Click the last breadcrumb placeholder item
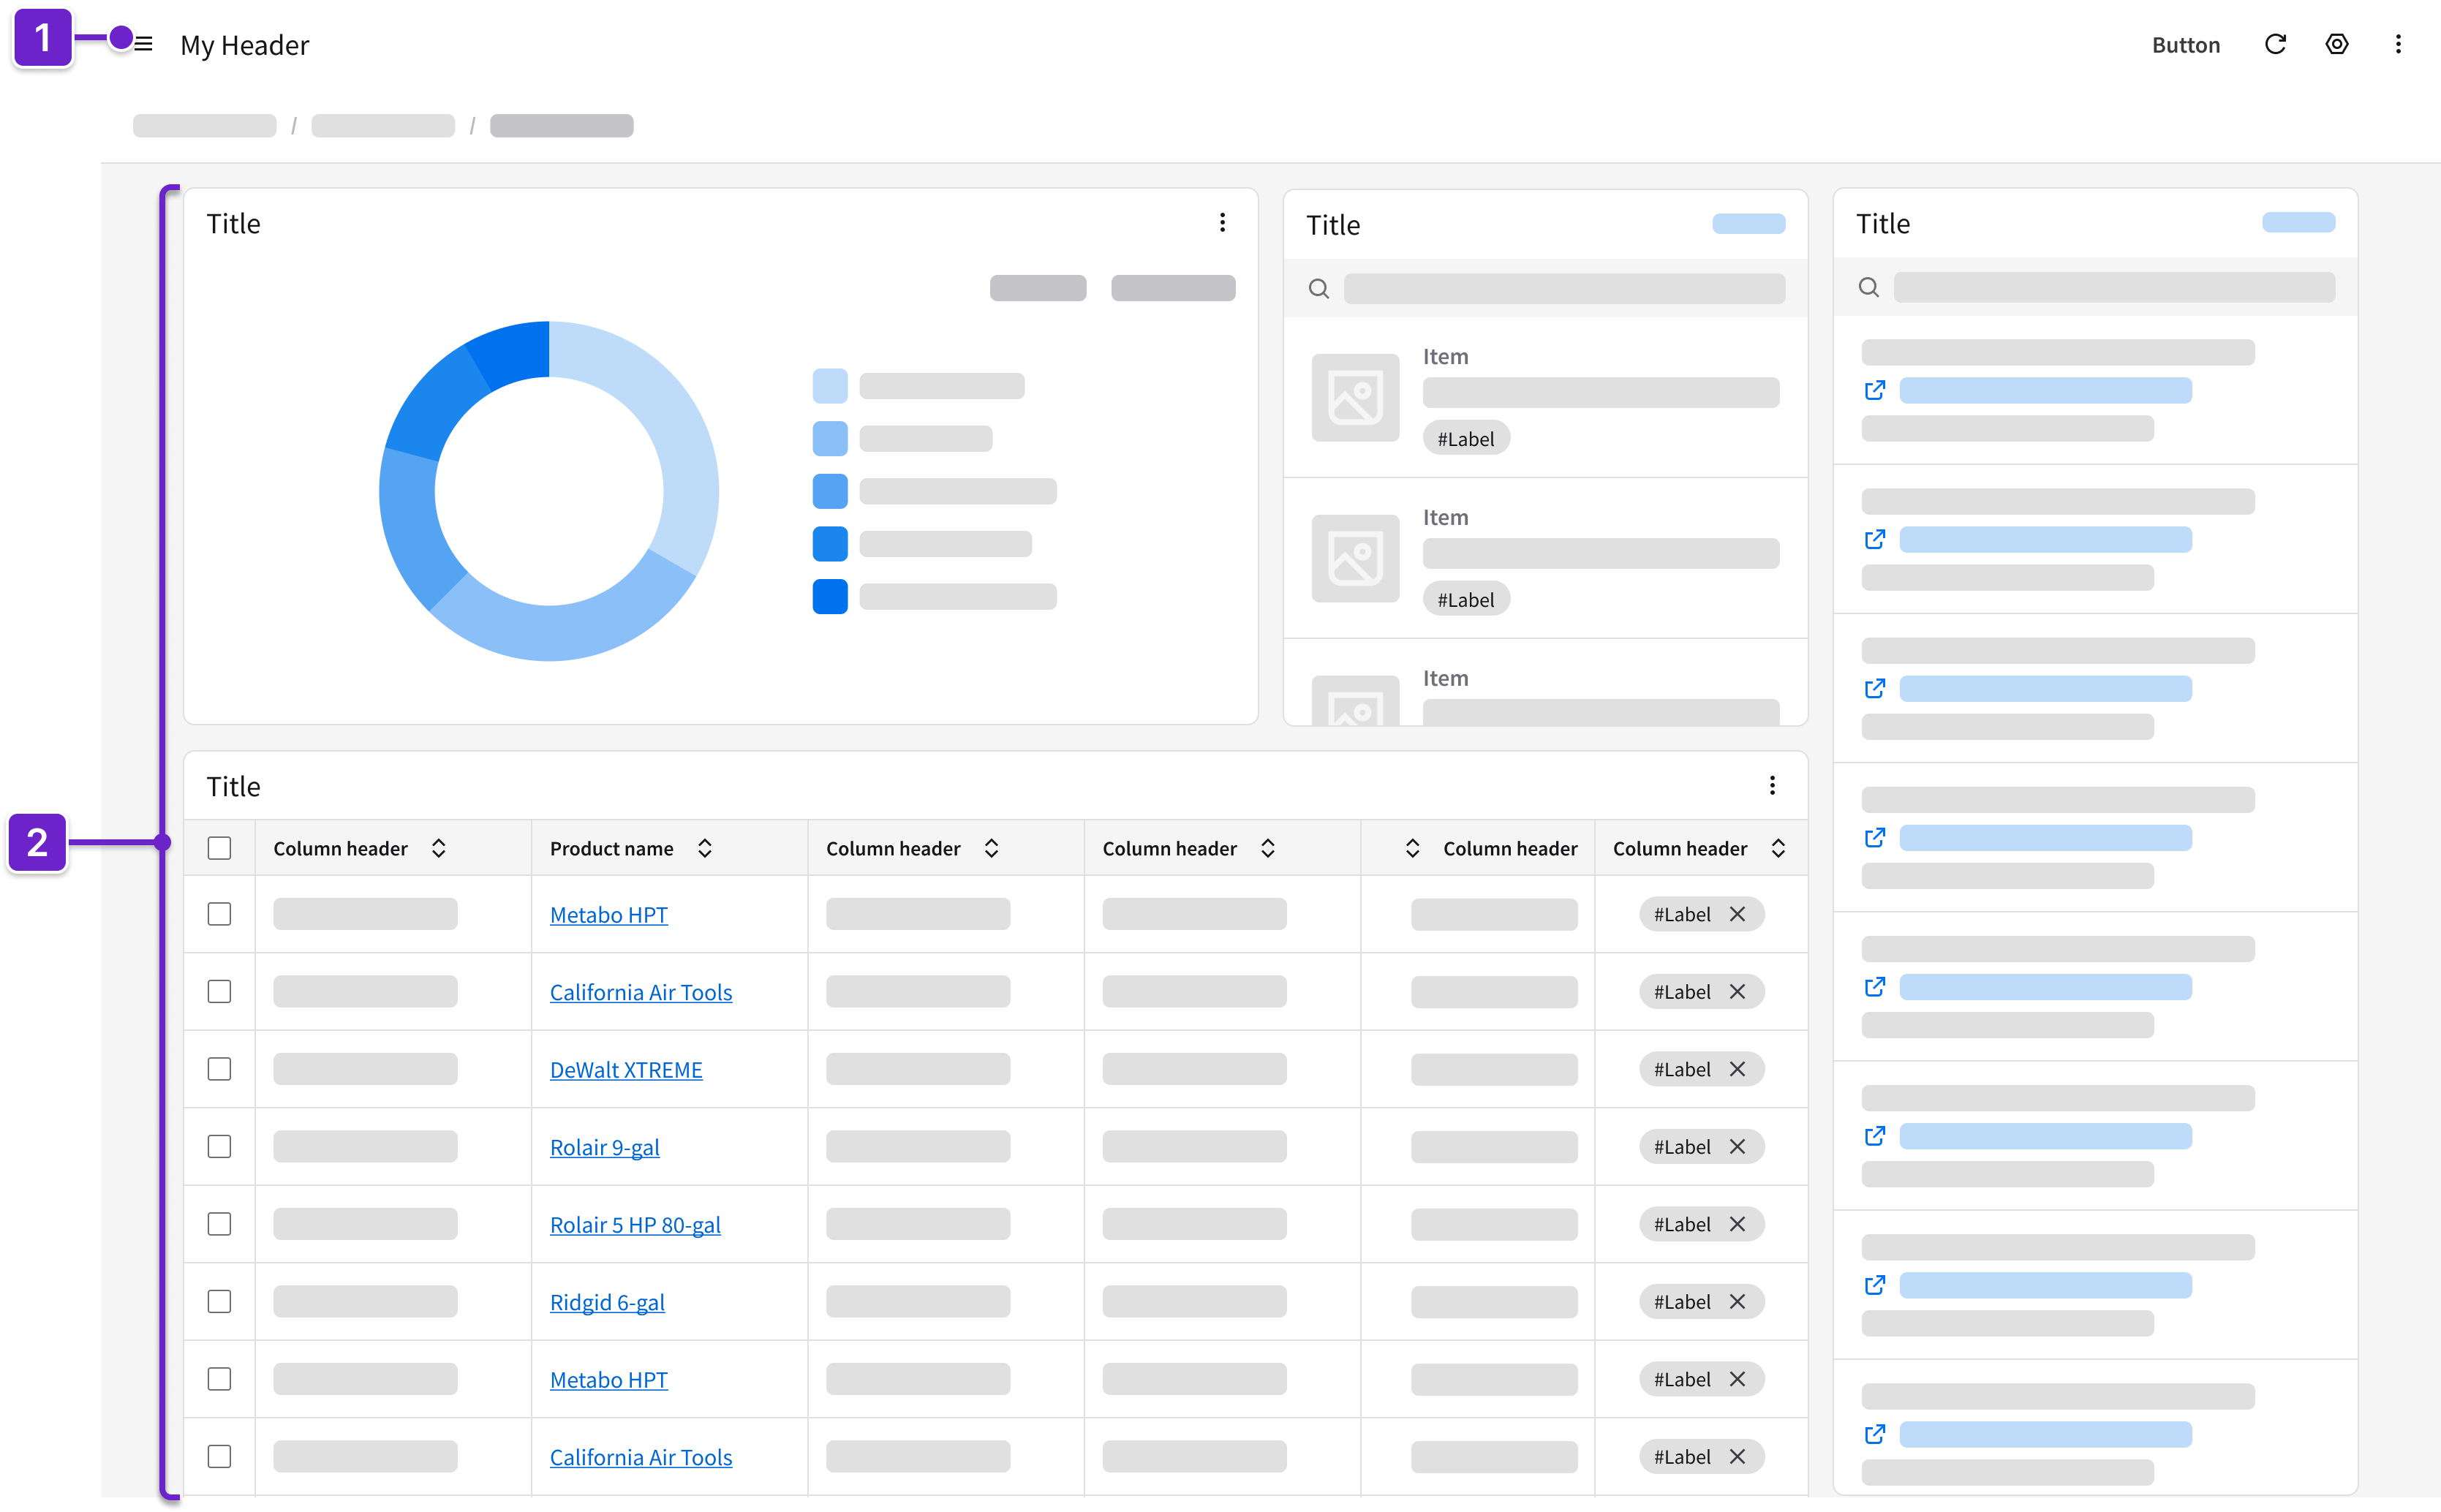 [x=561, y=126]
